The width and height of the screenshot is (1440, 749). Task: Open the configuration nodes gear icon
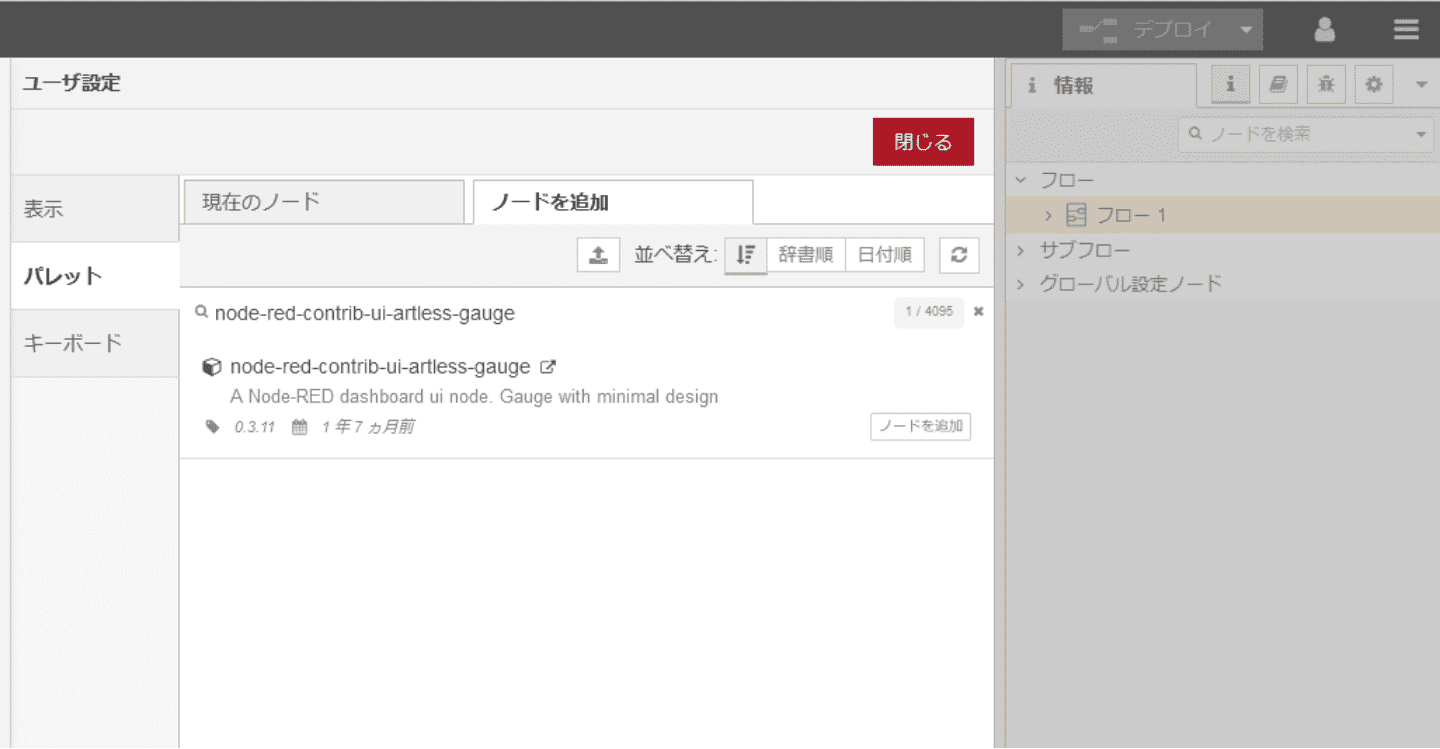click(1374, 85)
